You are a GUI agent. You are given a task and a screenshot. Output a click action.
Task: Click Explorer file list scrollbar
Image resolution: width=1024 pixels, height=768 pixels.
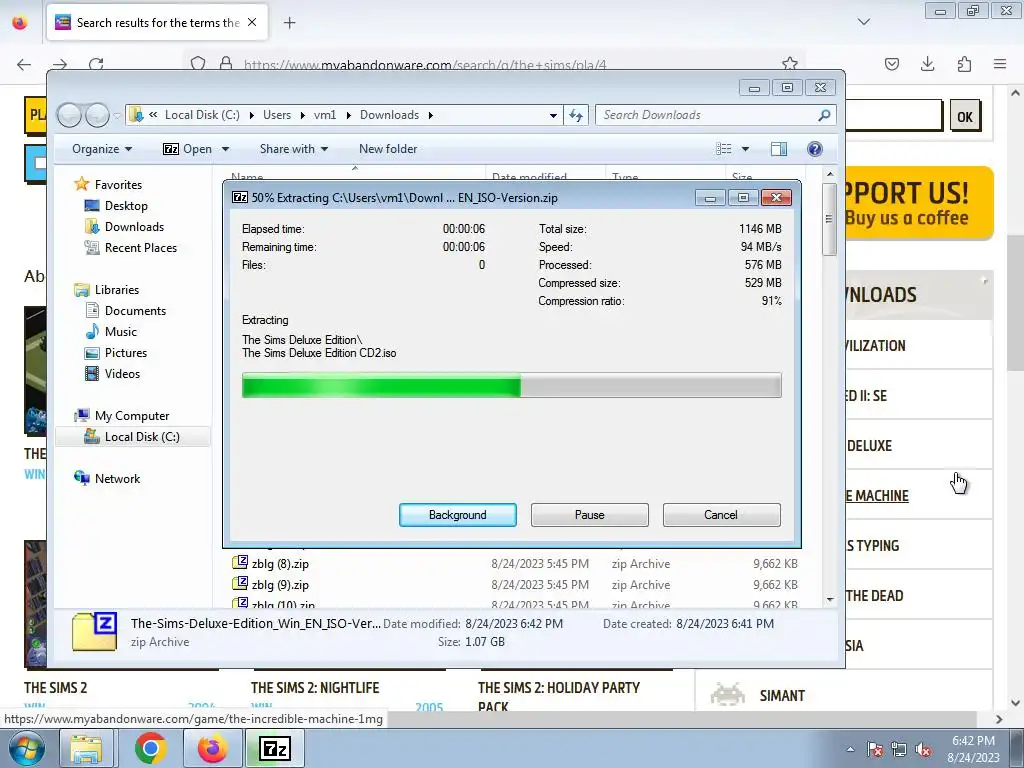point(829,219)
